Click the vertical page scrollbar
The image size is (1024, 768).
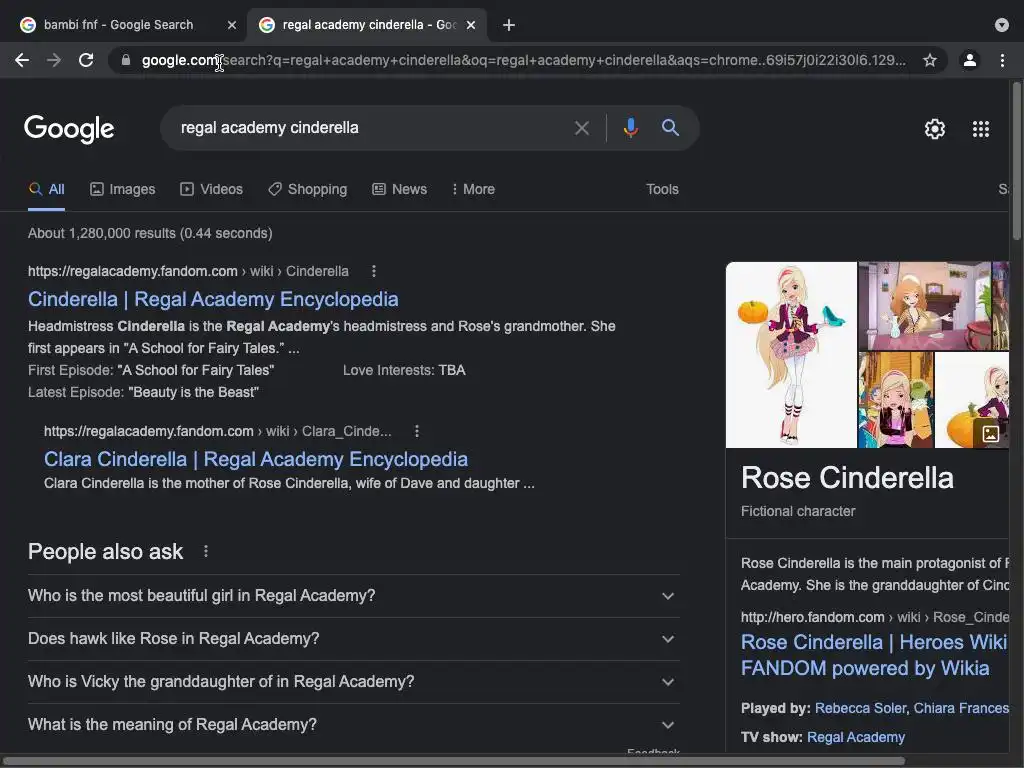[x=1017, y=160]
